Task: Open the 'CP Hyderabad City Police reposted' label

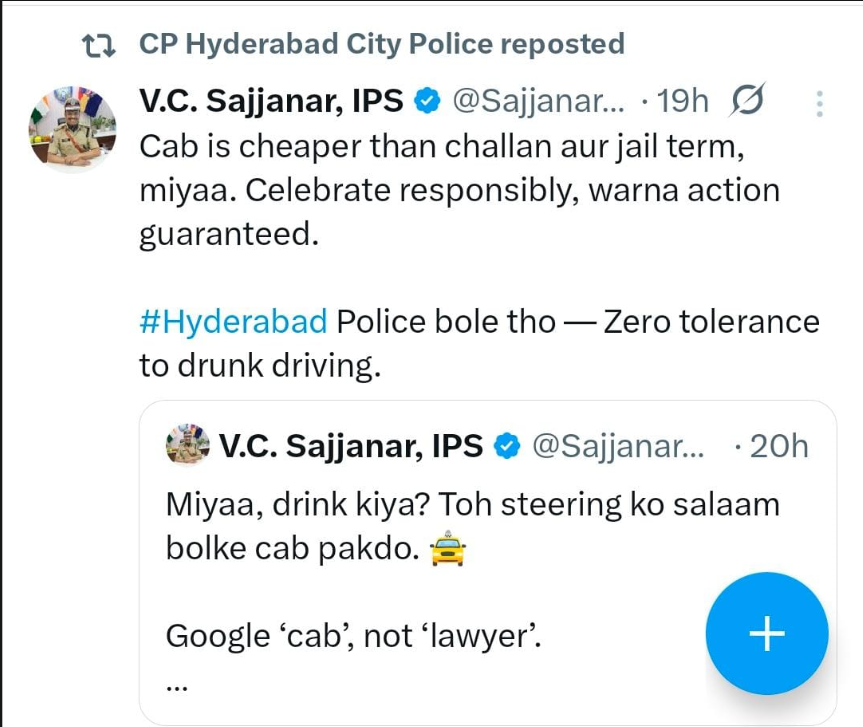Action: click(x=381, y=44)
